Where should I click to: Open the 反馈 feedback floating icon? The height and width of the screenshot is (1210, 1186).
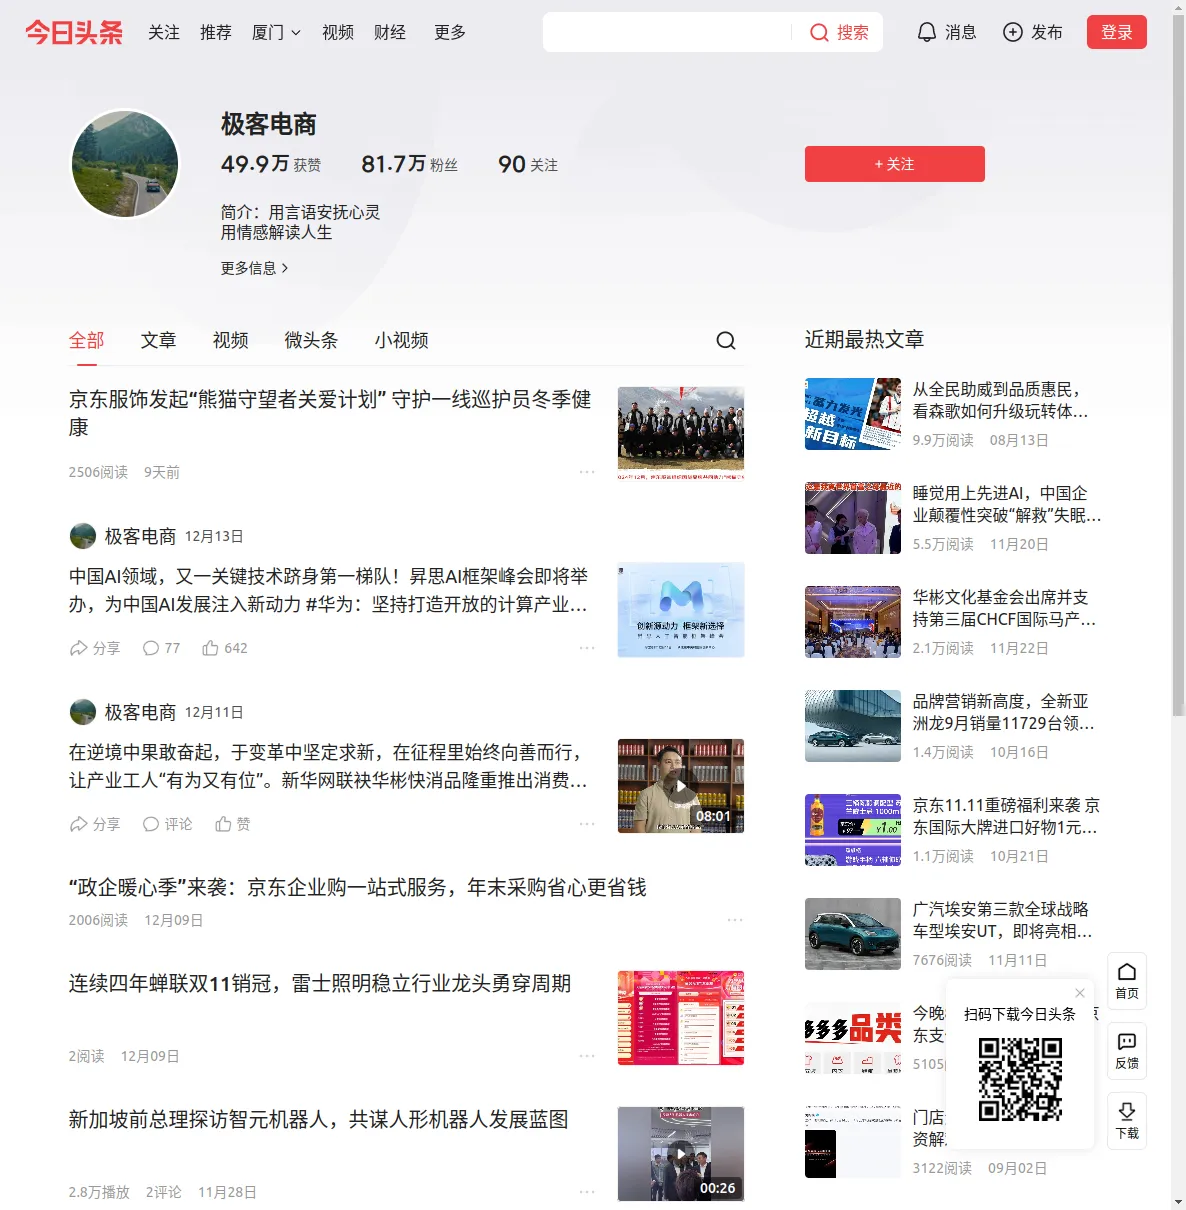point(1127,1051)
